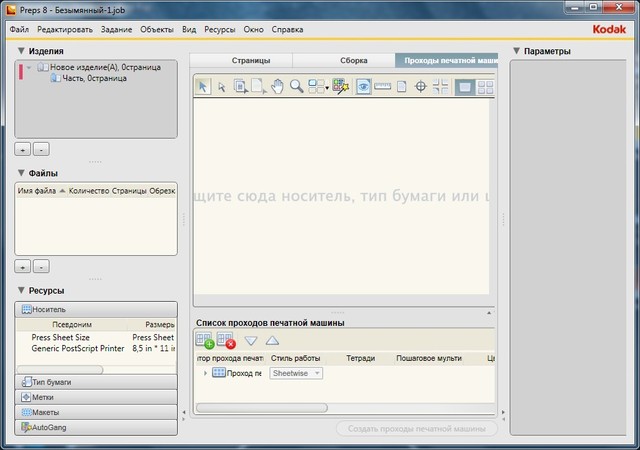This screenshot has width=640, height=450.
Task: Click the crosshair marks icon in toolbar
Action: click(421, 87)
